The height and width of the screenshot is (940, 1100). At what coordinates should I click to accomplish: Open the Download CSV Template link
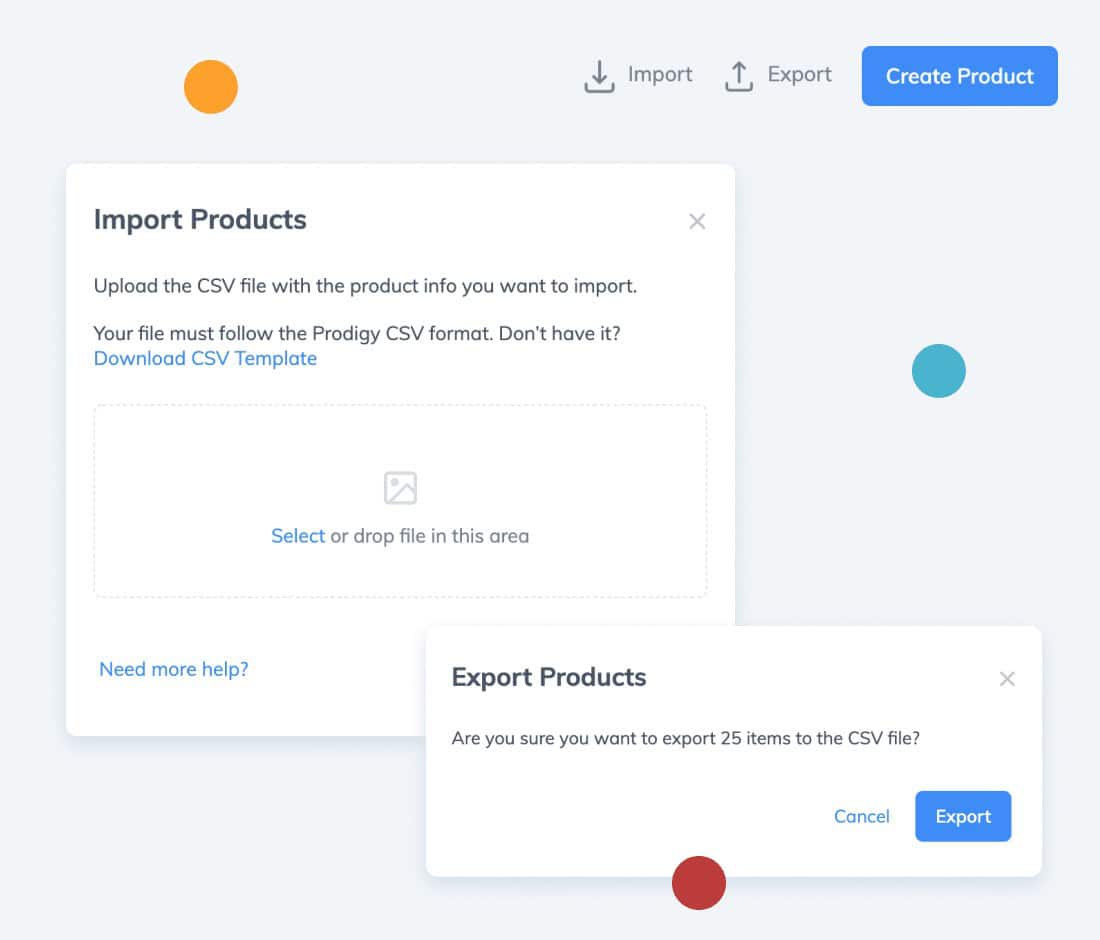tap(205, 358)
